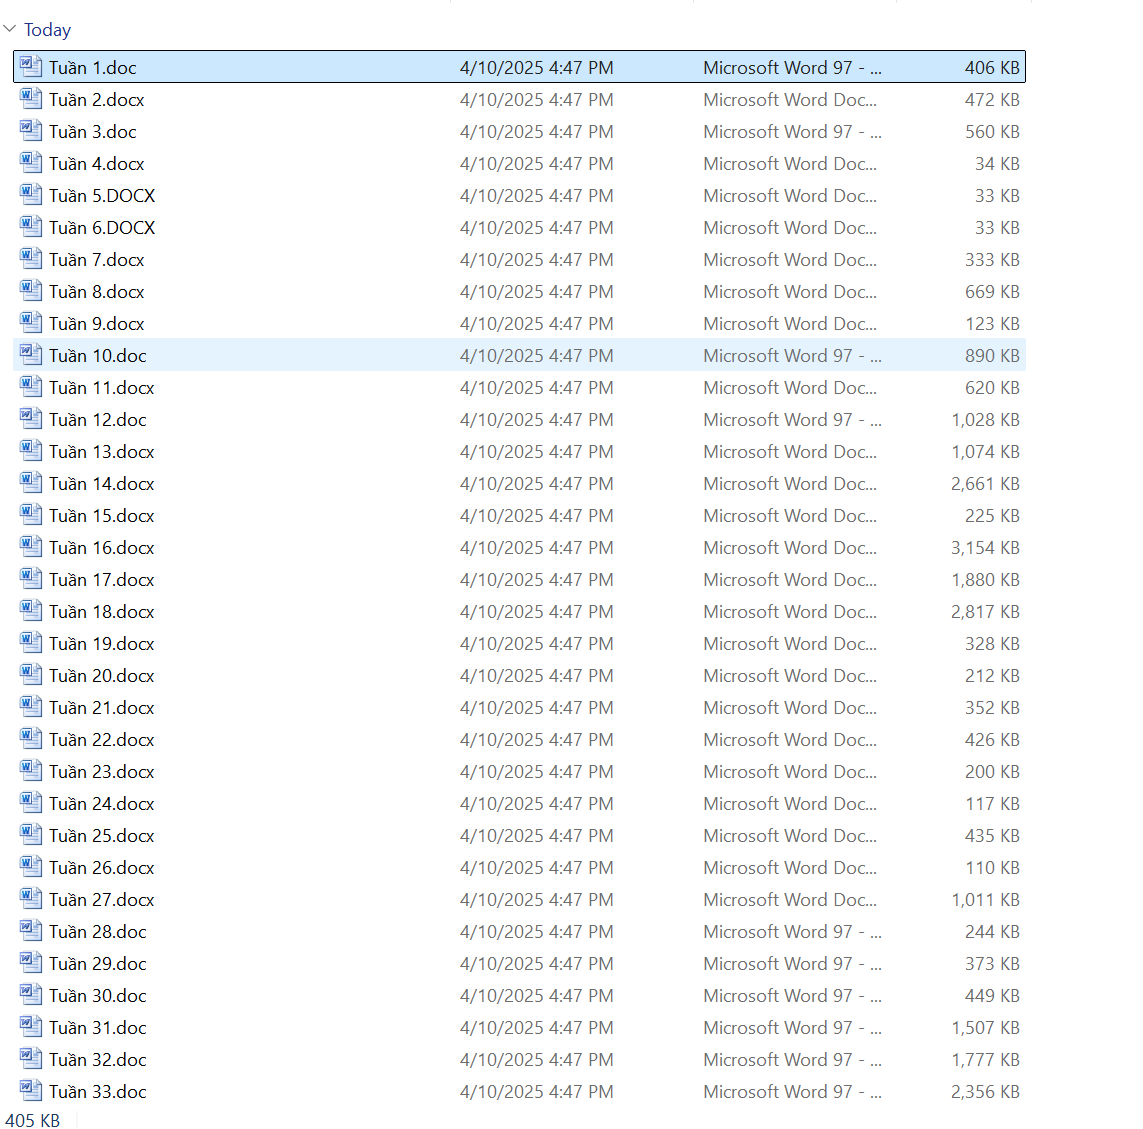Click the Tuần 20.docx name label

pyautogui.click(x=102, y=676)
